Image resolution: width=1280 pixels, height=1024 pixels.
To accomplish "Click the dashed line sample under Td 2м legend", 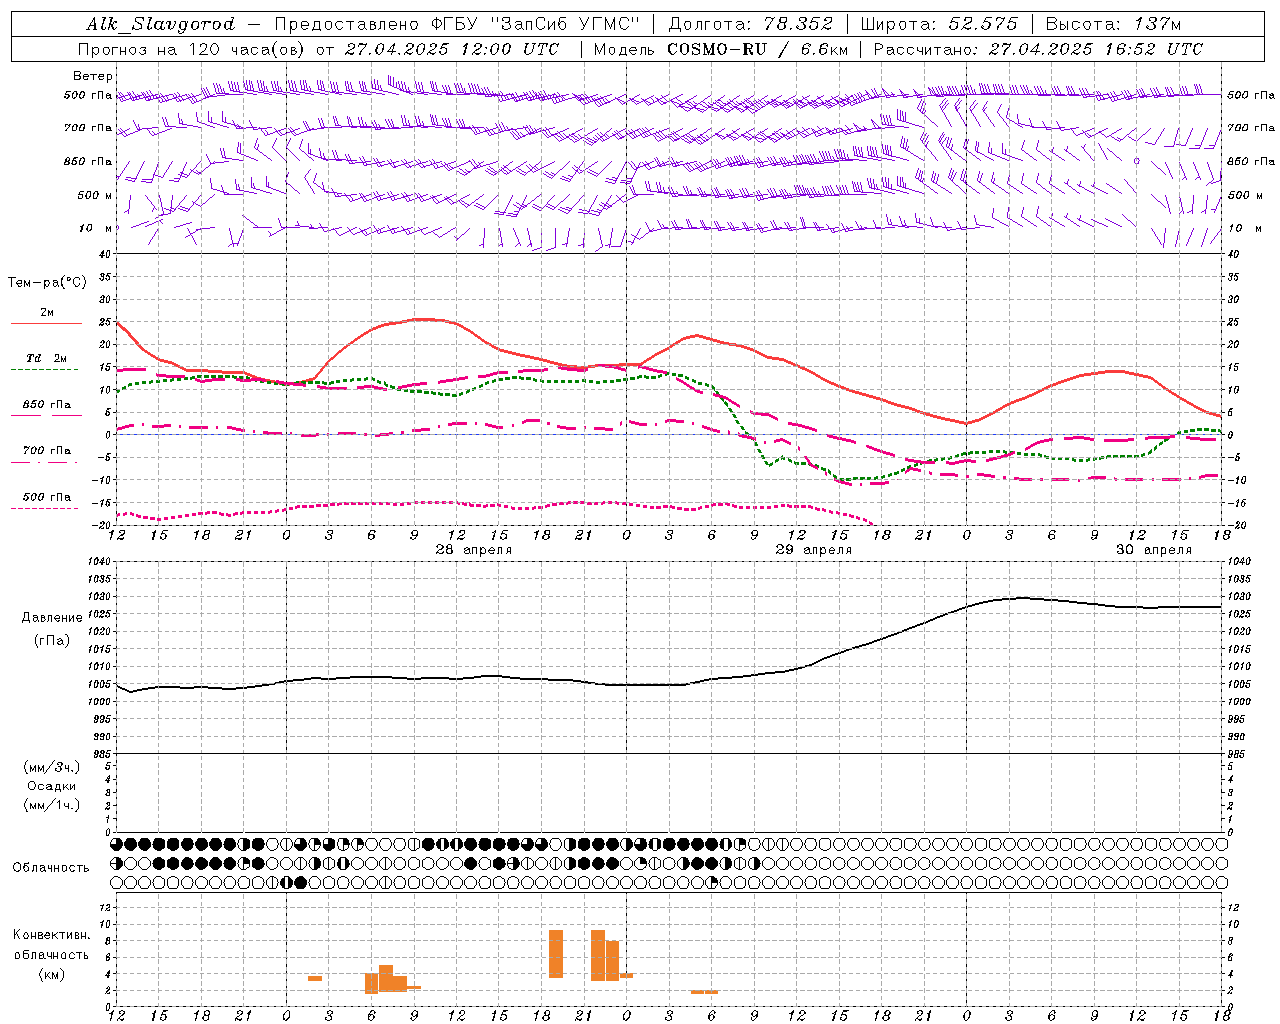I will 44,370.
